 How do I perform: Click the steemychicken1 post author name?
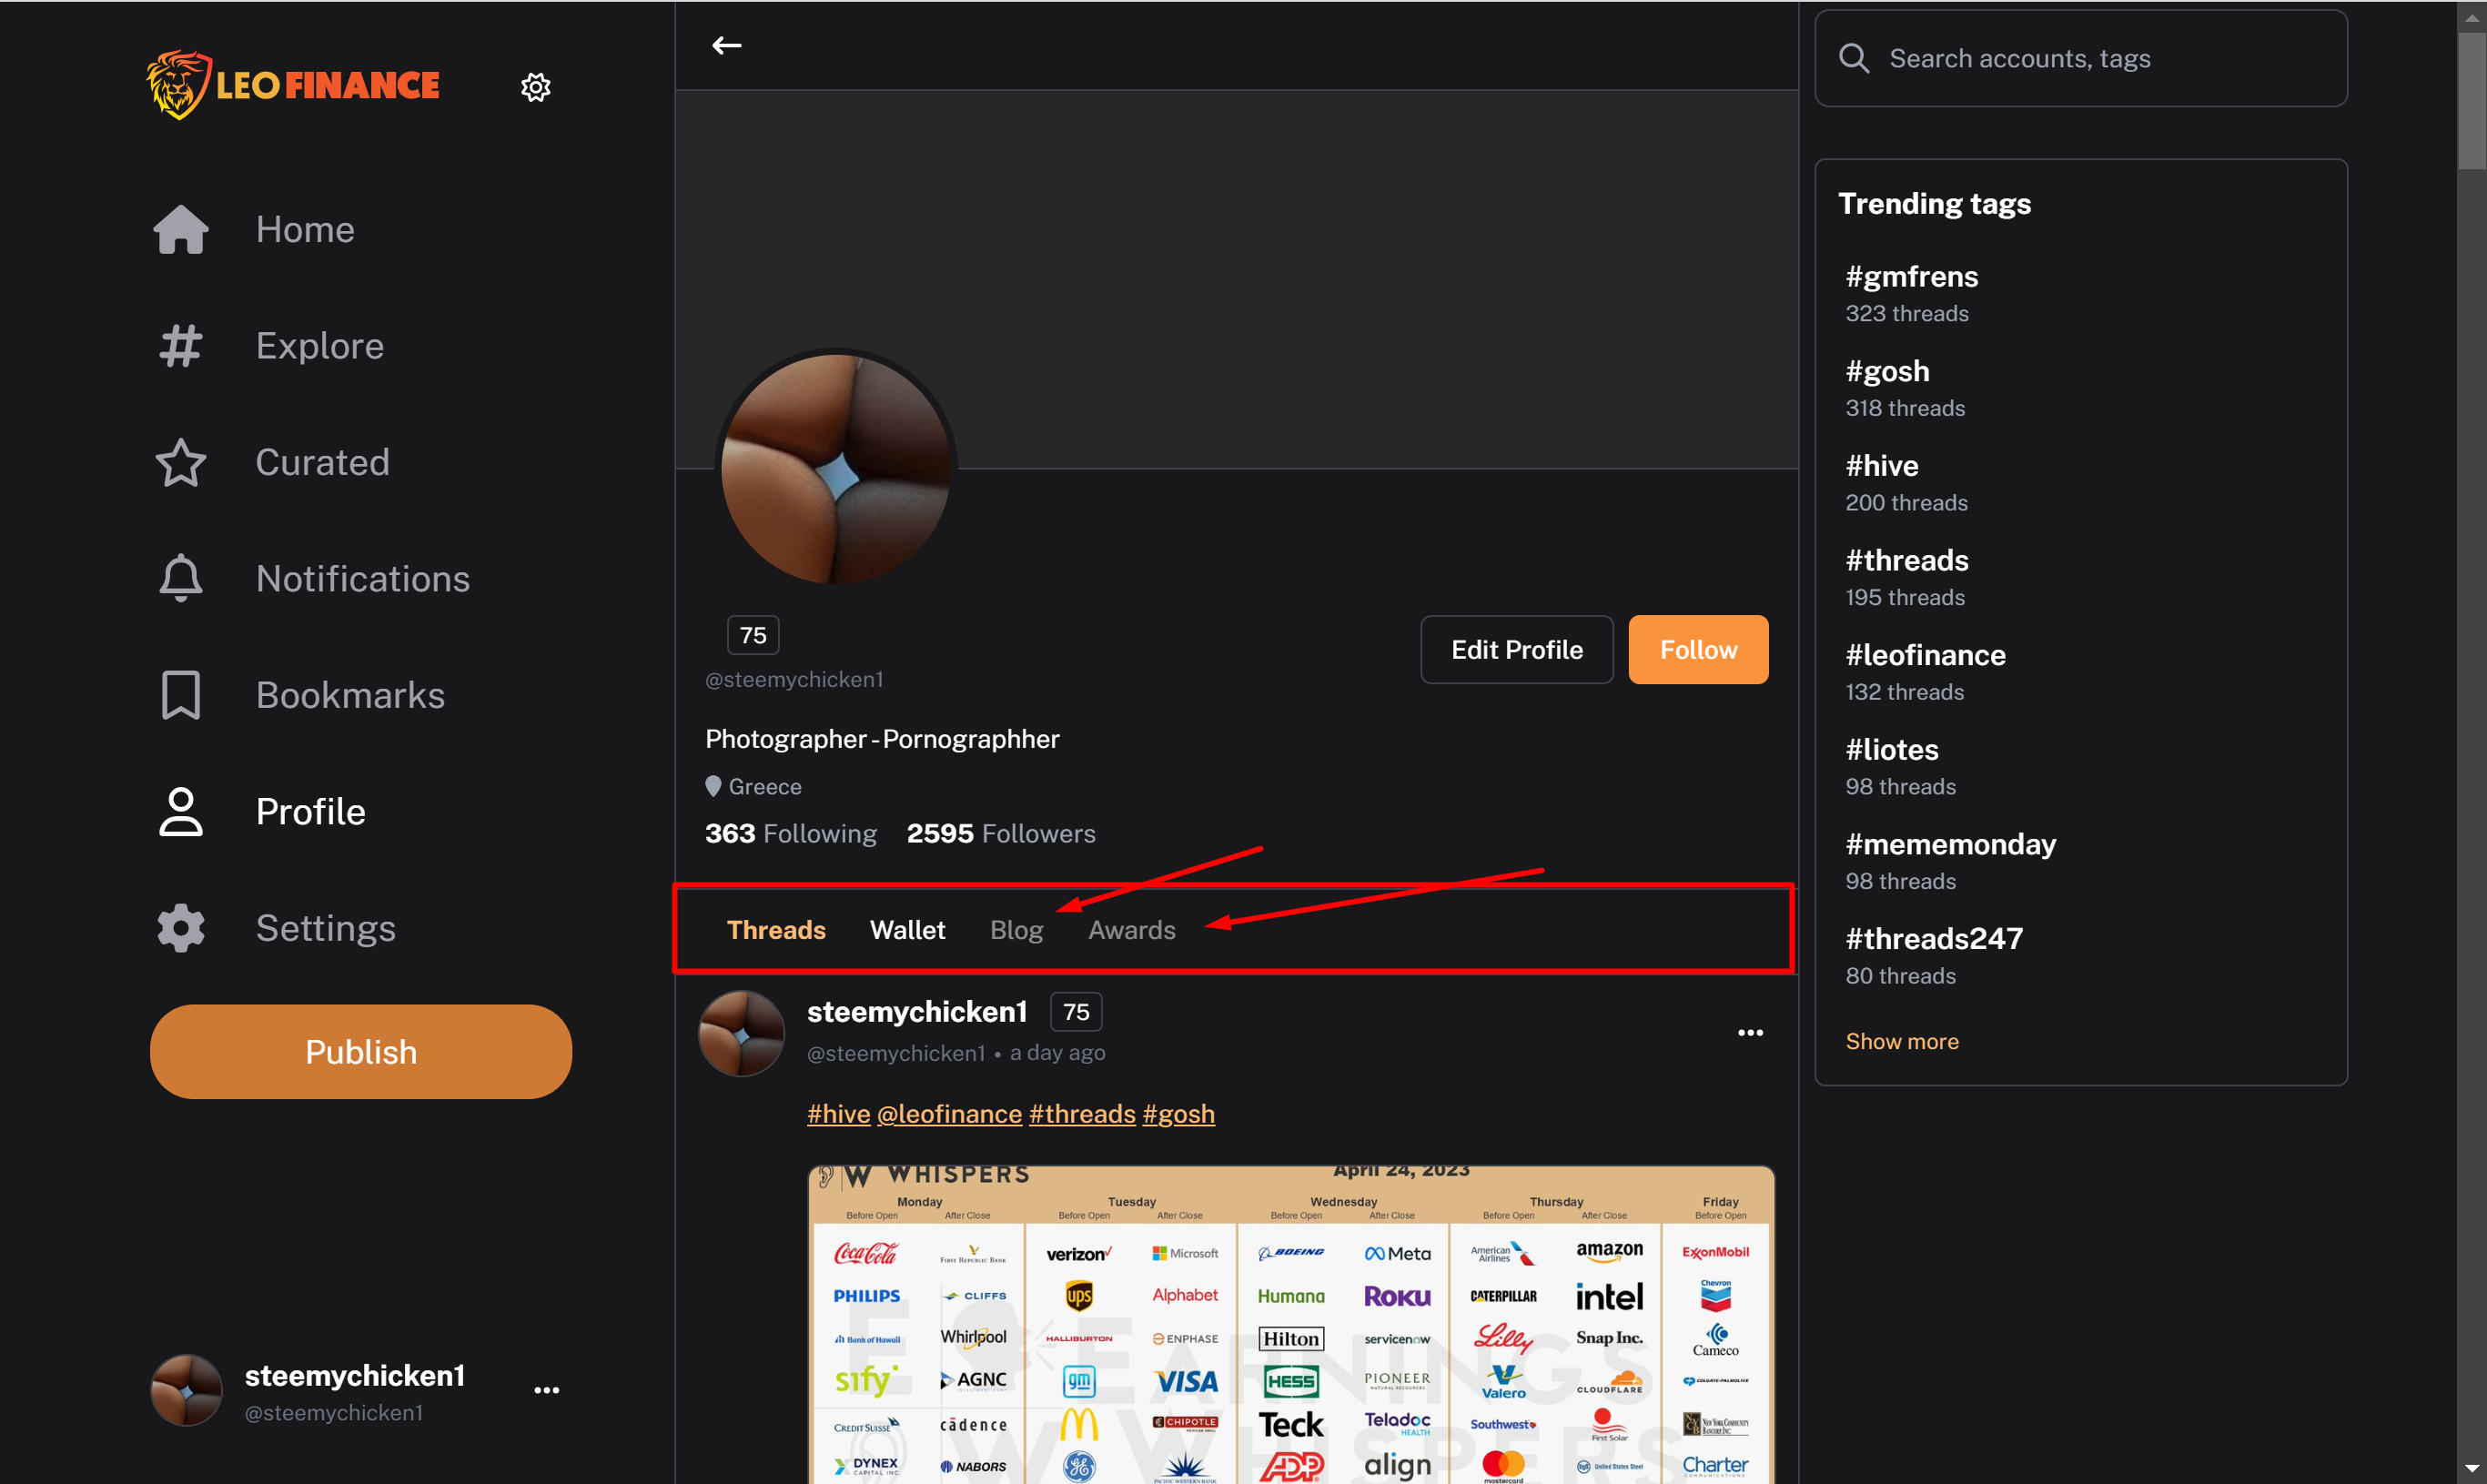pos(917,1012)
